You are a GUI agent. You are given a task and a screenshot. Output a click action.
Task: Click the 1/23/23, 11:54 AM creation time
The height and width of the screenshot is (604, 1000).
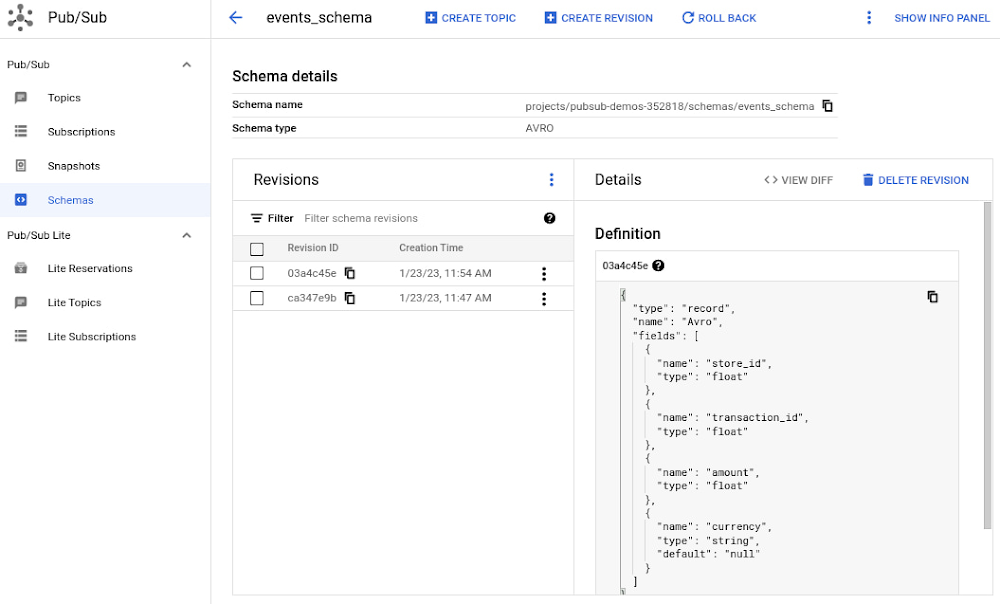445,273
